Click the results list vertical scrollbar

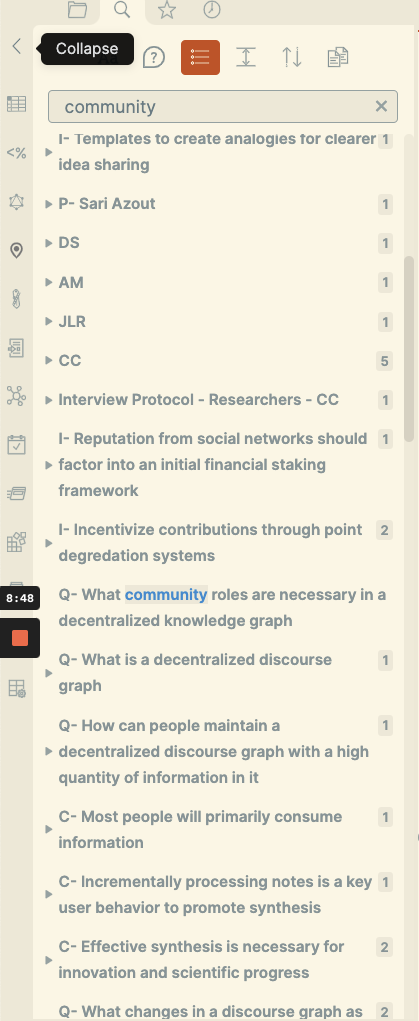[409, 349]
